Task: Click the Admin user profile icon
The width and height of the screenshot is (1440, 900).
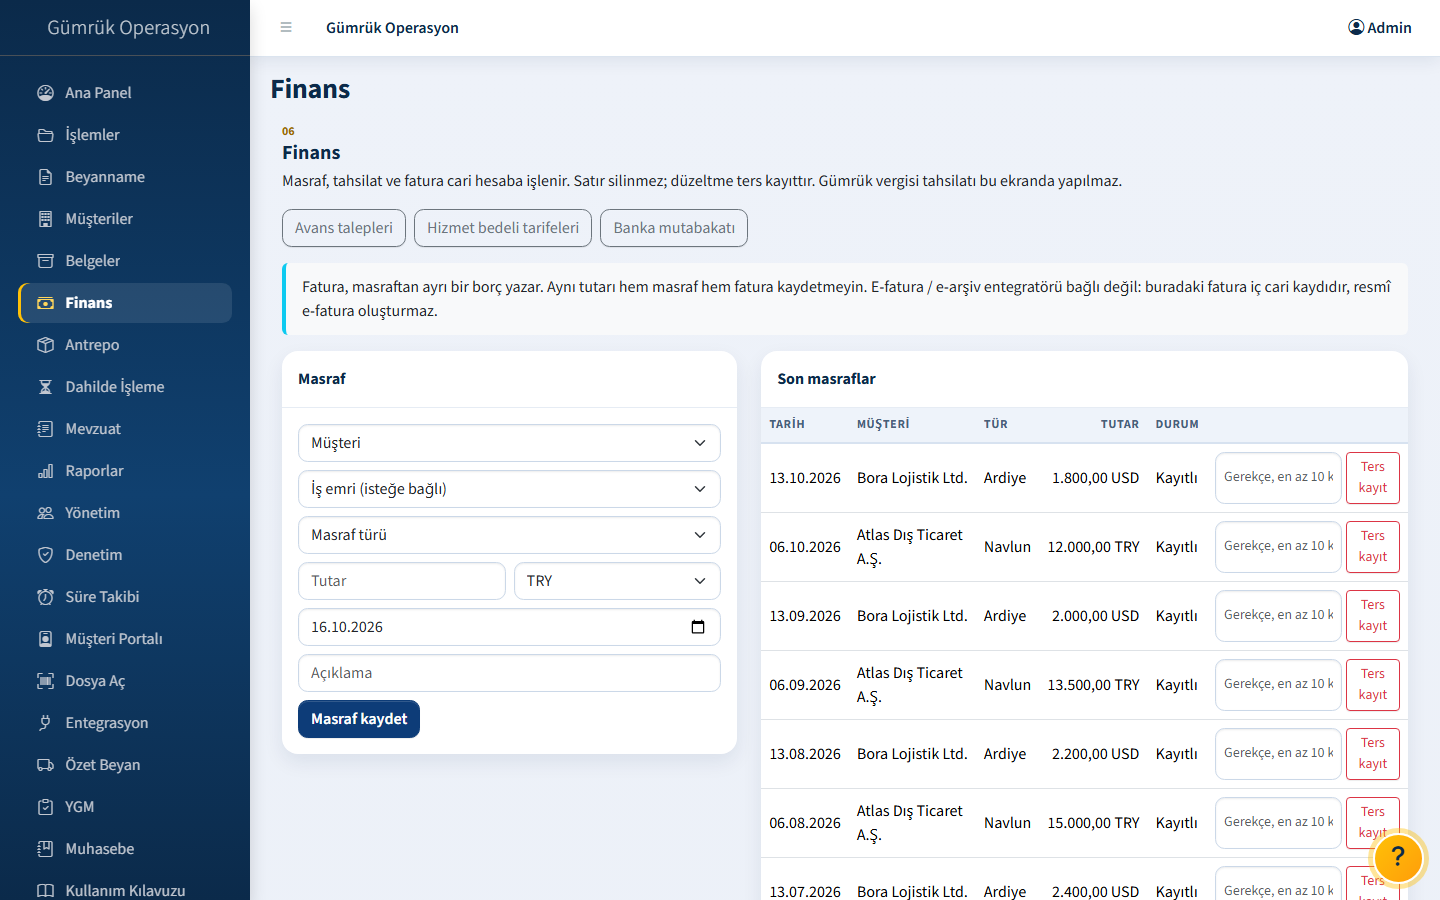Action: point(1356,27)
